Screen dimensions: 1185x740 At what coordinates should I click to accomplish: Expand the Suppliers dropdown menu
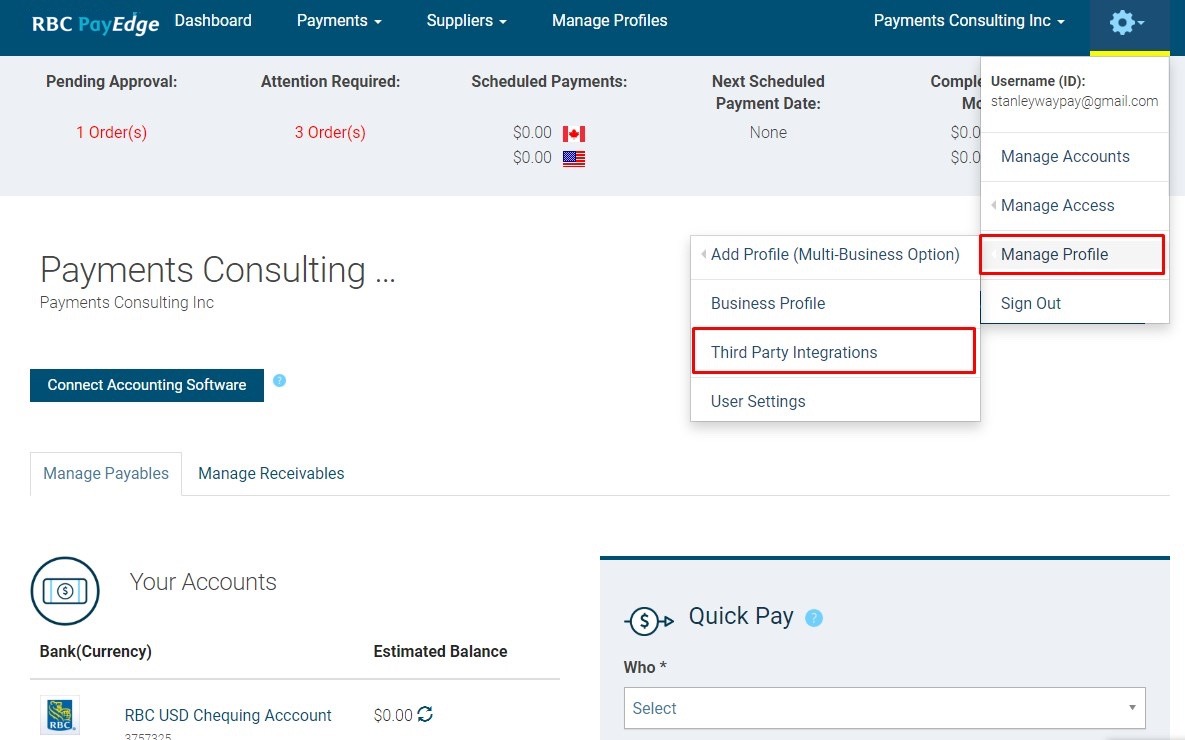[x=466, y=21]
